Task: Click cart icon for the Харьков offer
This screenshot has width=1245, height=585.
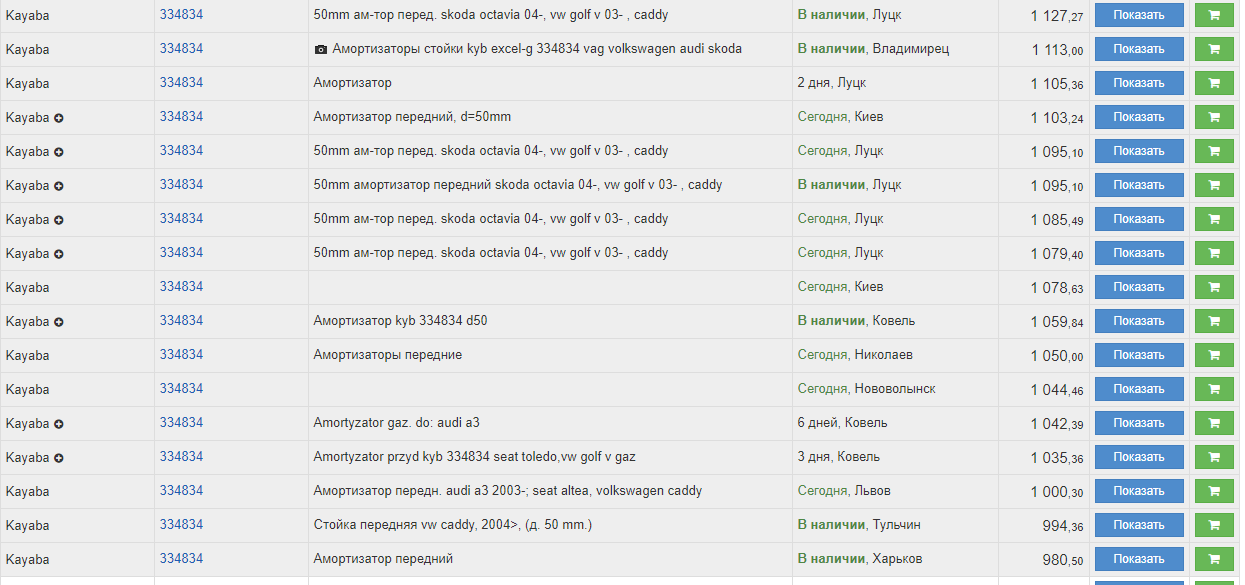Action: (x=1214, y=559)
